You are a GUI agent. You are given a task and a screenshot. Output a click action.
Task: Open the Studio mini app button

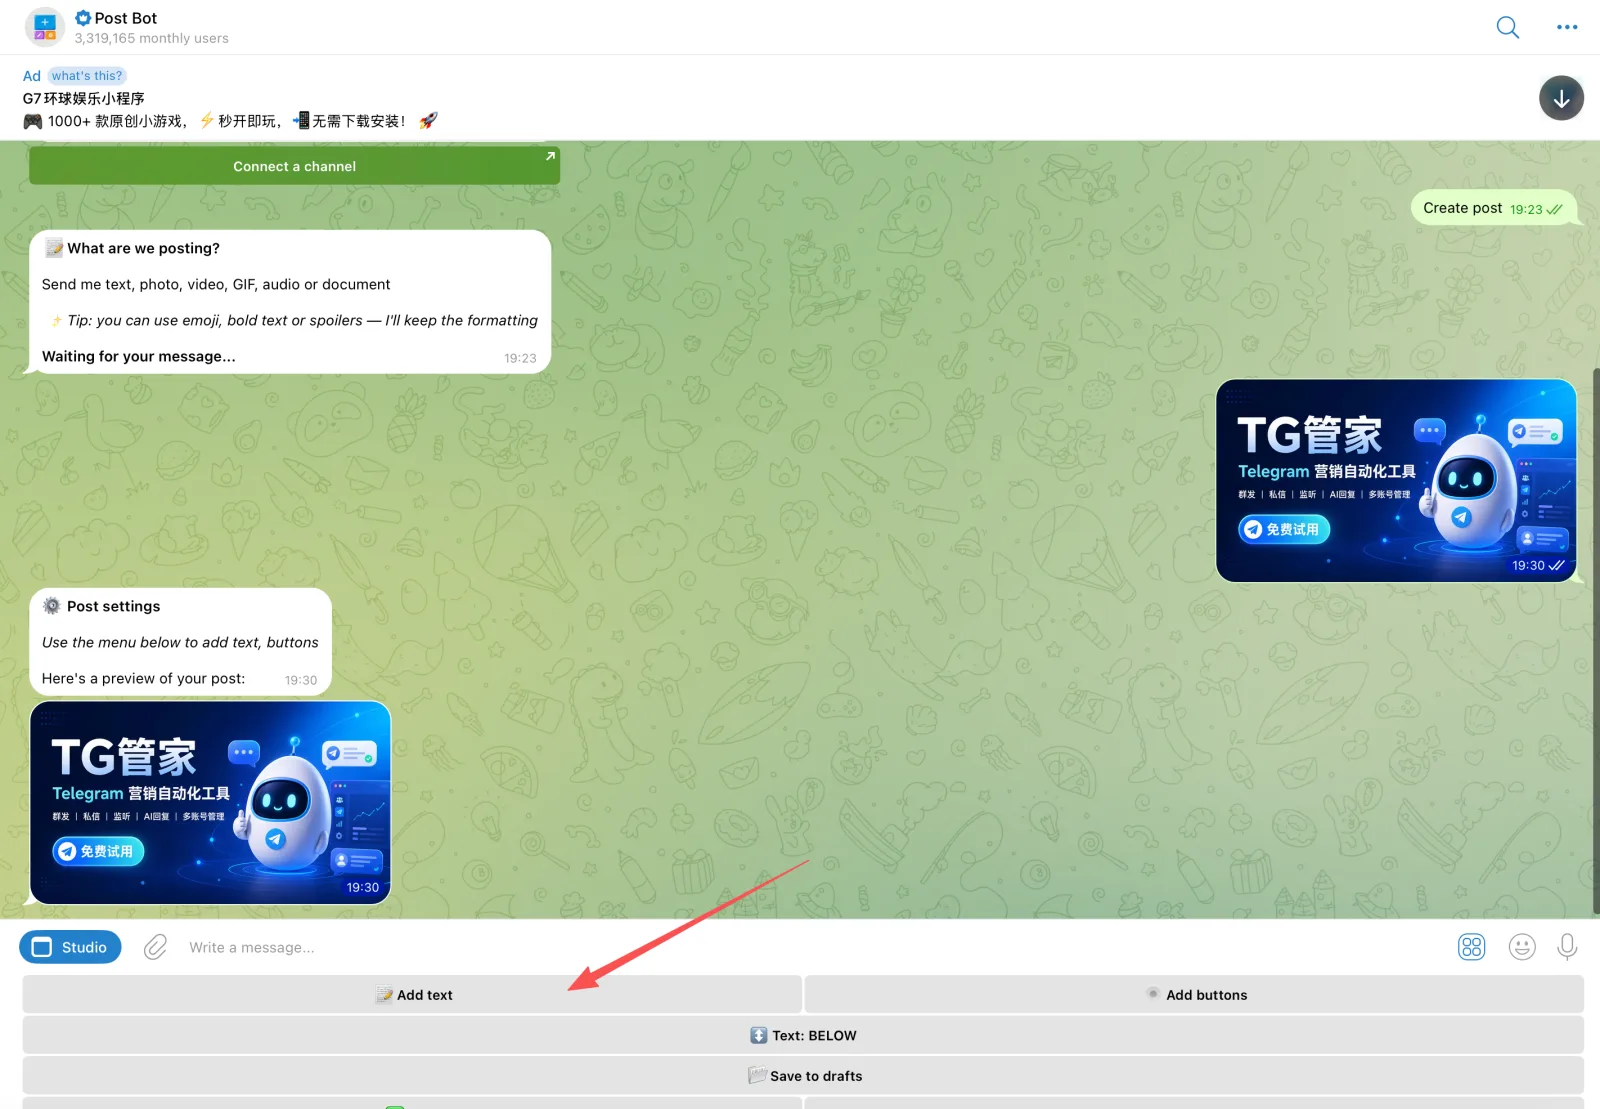pos(70,947)
